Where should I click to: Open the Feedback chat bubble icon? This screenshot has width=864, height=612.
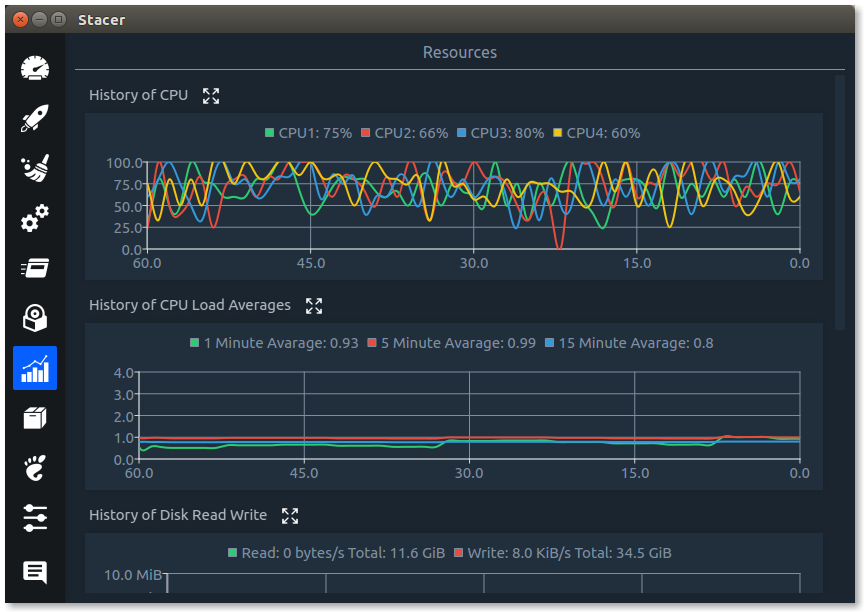point(35,572)
